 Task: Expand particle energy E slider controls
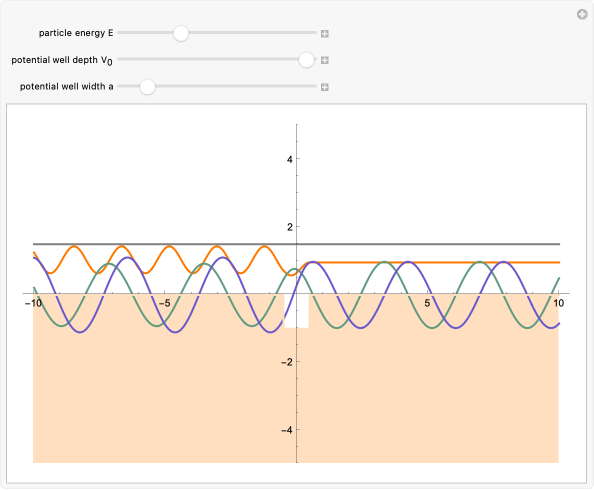[325, 34]
